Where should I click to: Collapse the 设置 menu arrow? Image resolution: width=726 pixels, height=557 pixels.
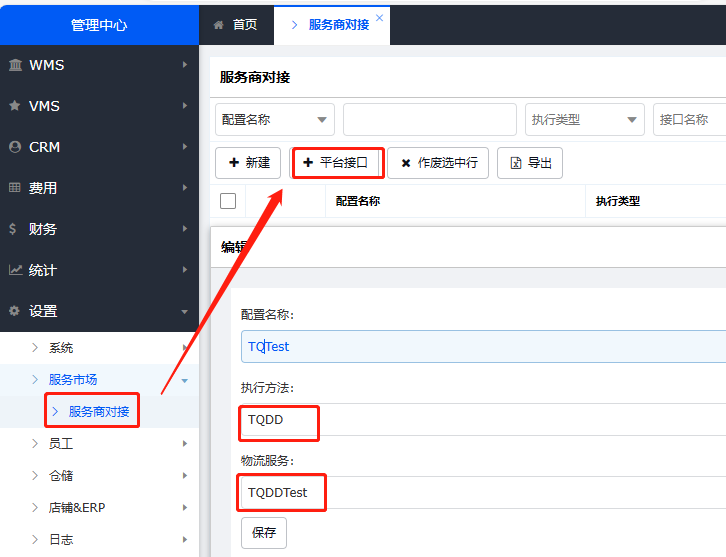pyautogui.click(x=185, y=312)
